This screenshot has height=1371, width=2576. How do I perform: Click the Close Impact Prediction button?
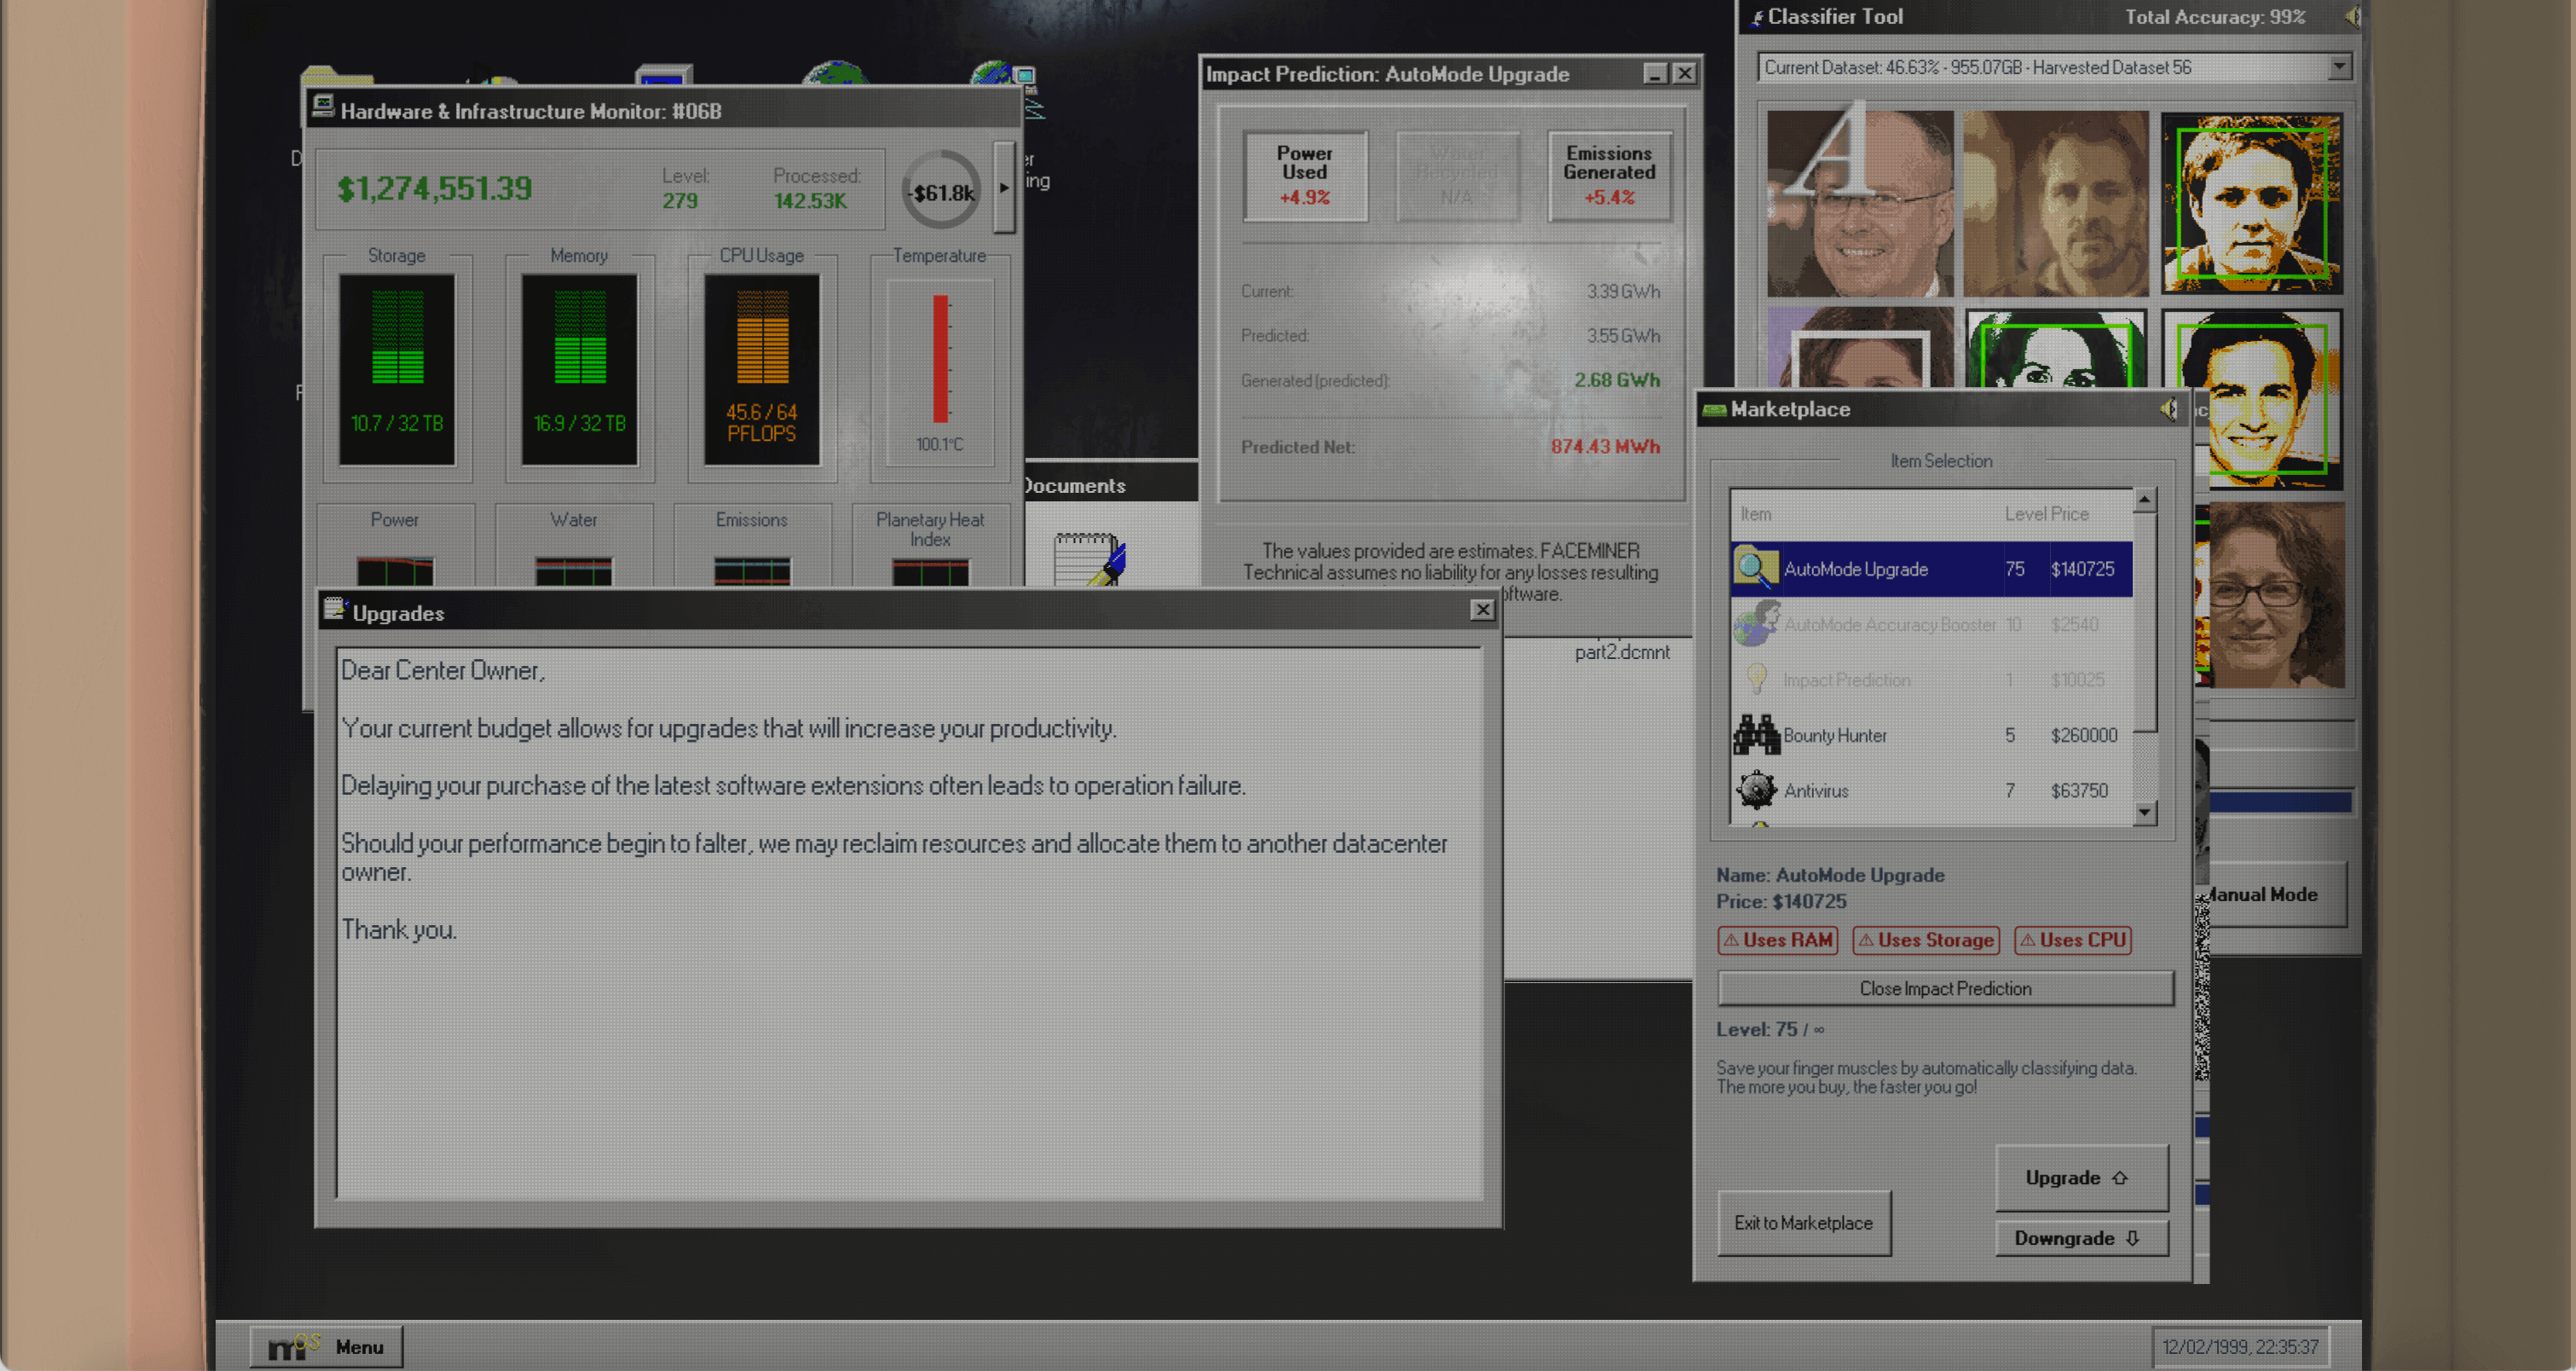pyautogui.click(x=1945, y=988)
